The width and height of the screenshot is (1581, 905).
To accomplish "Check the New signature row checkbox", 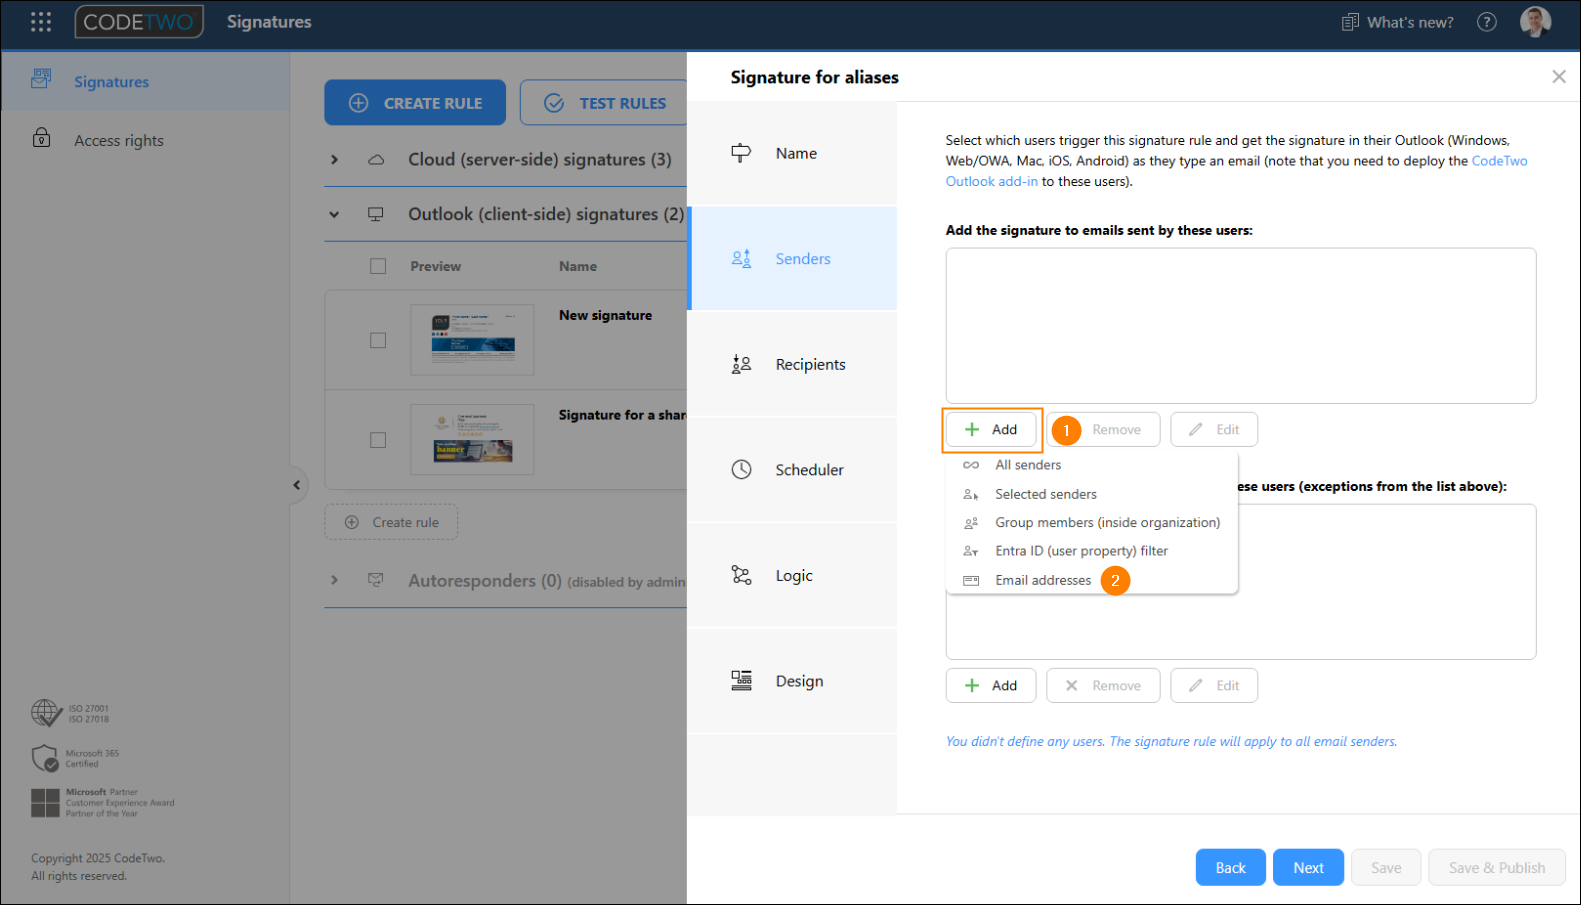I will tap(378, 341).
